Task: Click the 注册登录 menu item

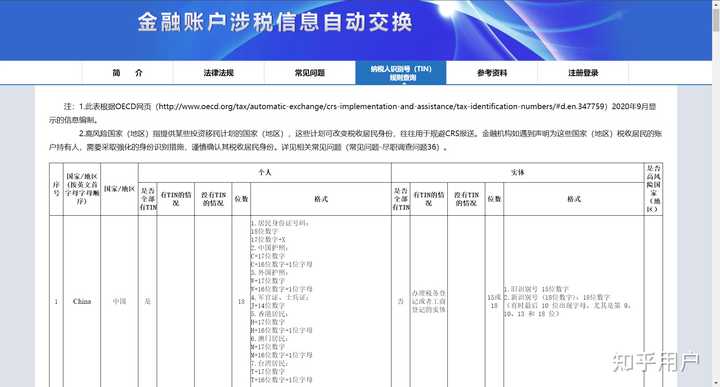Action: pos(583,73)
